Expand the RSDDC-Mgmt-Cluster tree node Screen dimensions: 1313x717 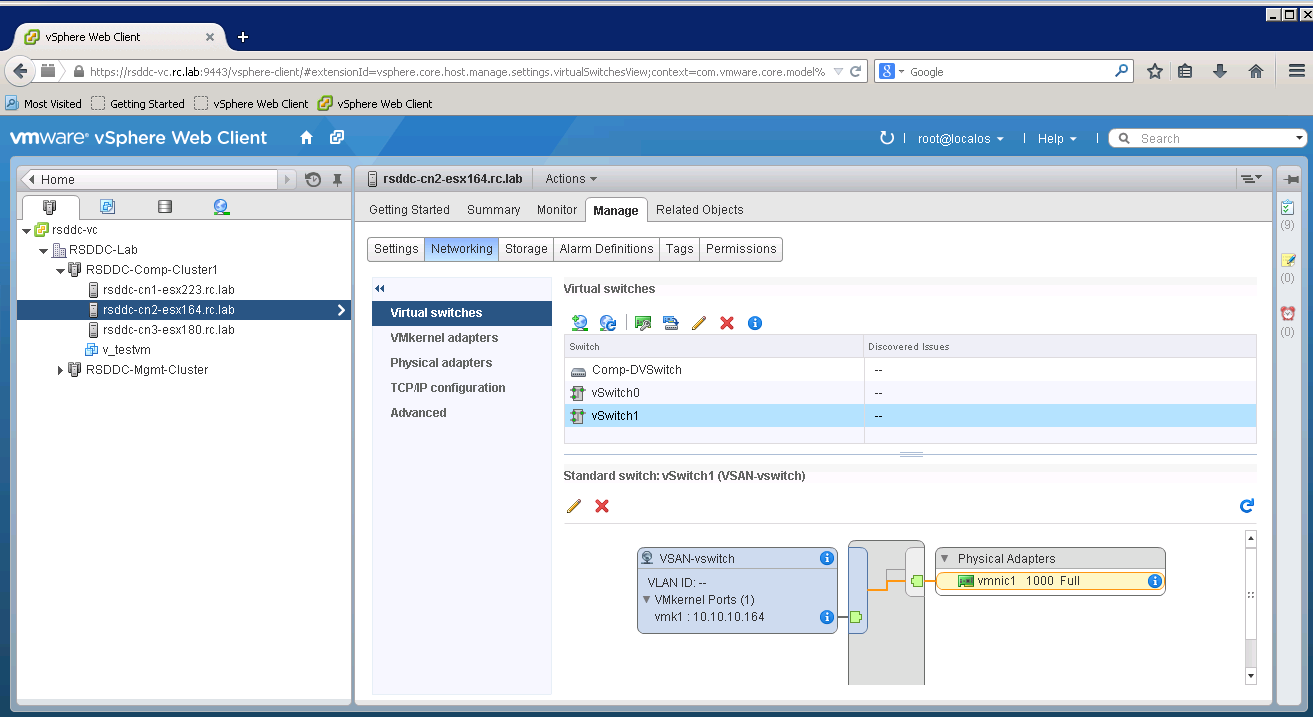[60, 370]
